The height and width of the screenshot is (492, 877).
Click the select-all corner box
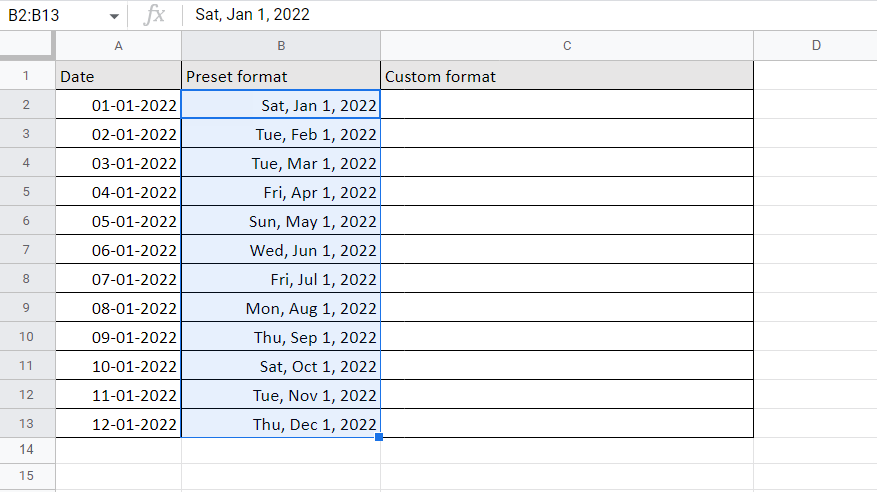pos(27,45)
